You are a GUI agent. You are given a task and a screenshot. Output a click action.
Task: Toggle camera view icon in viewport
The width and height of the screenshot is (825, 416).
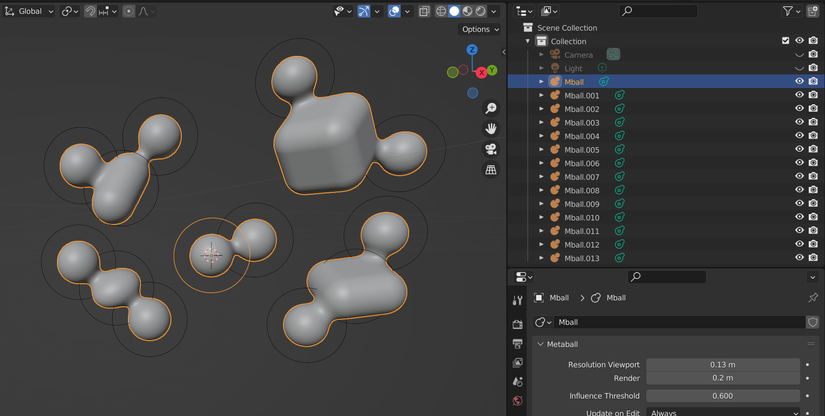(x=491, y=149)
